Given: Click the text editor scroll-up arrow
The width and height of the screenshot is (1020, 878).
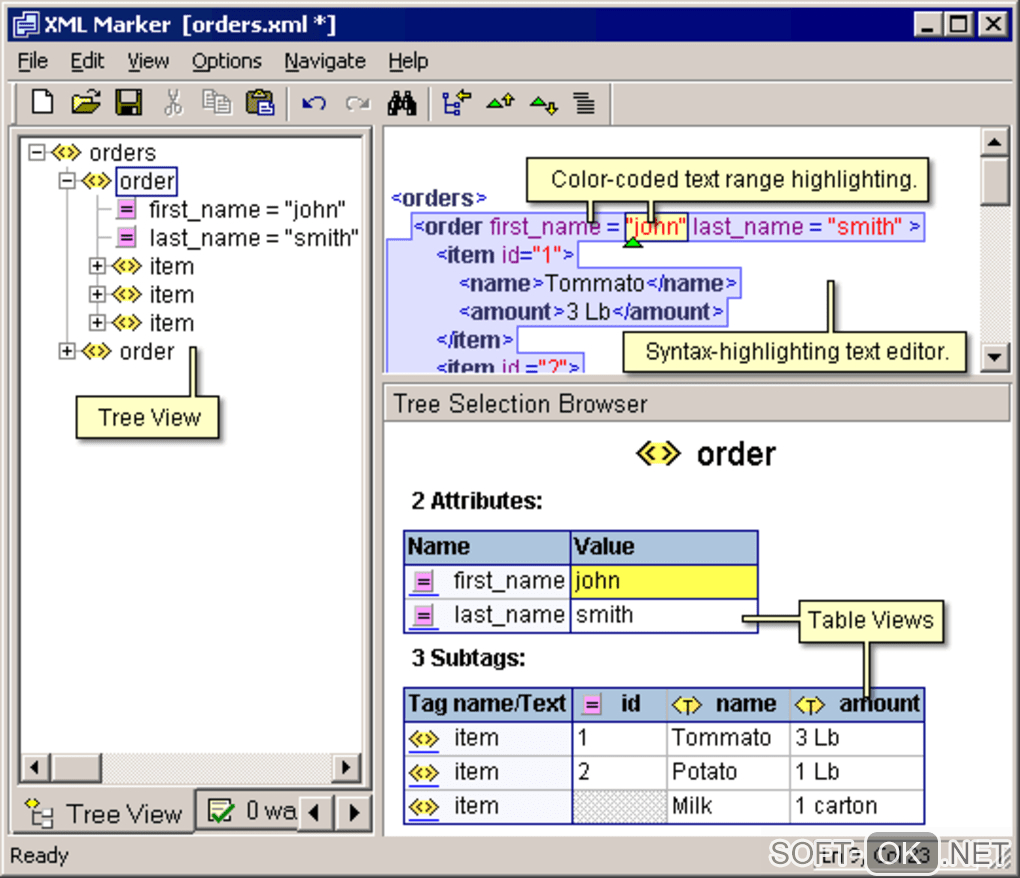Looking at the screenshot, I should (995, 142).
